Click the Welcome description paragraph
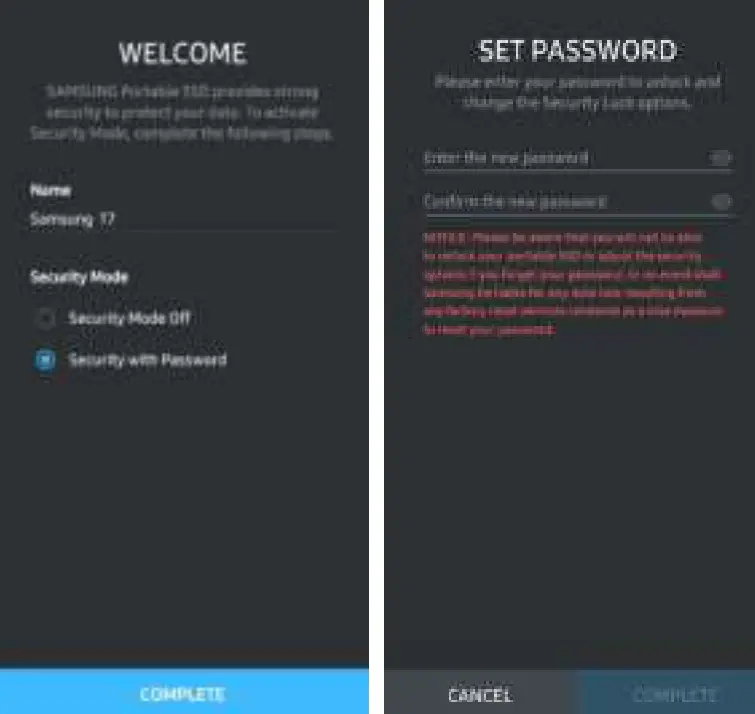Viewport: 755px width, 714px height. click(182, 112)
